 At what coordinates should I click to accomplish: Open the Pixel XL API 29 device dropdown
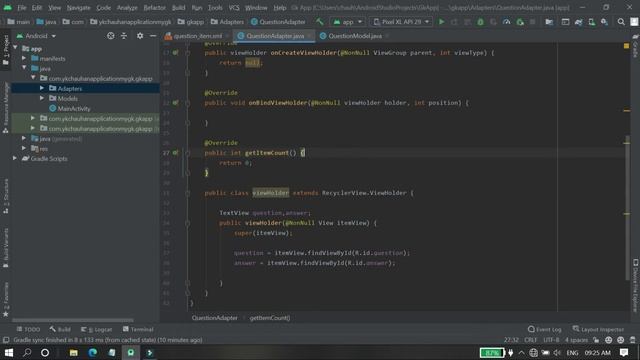(401, 22)
